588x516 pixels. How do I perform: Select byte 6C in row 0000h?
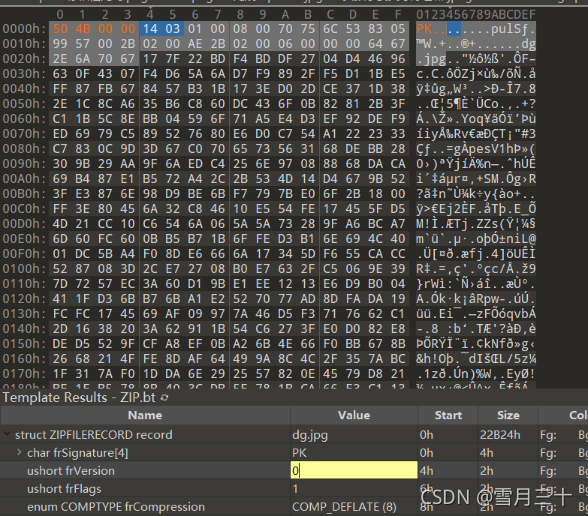[x=330, y=29]
